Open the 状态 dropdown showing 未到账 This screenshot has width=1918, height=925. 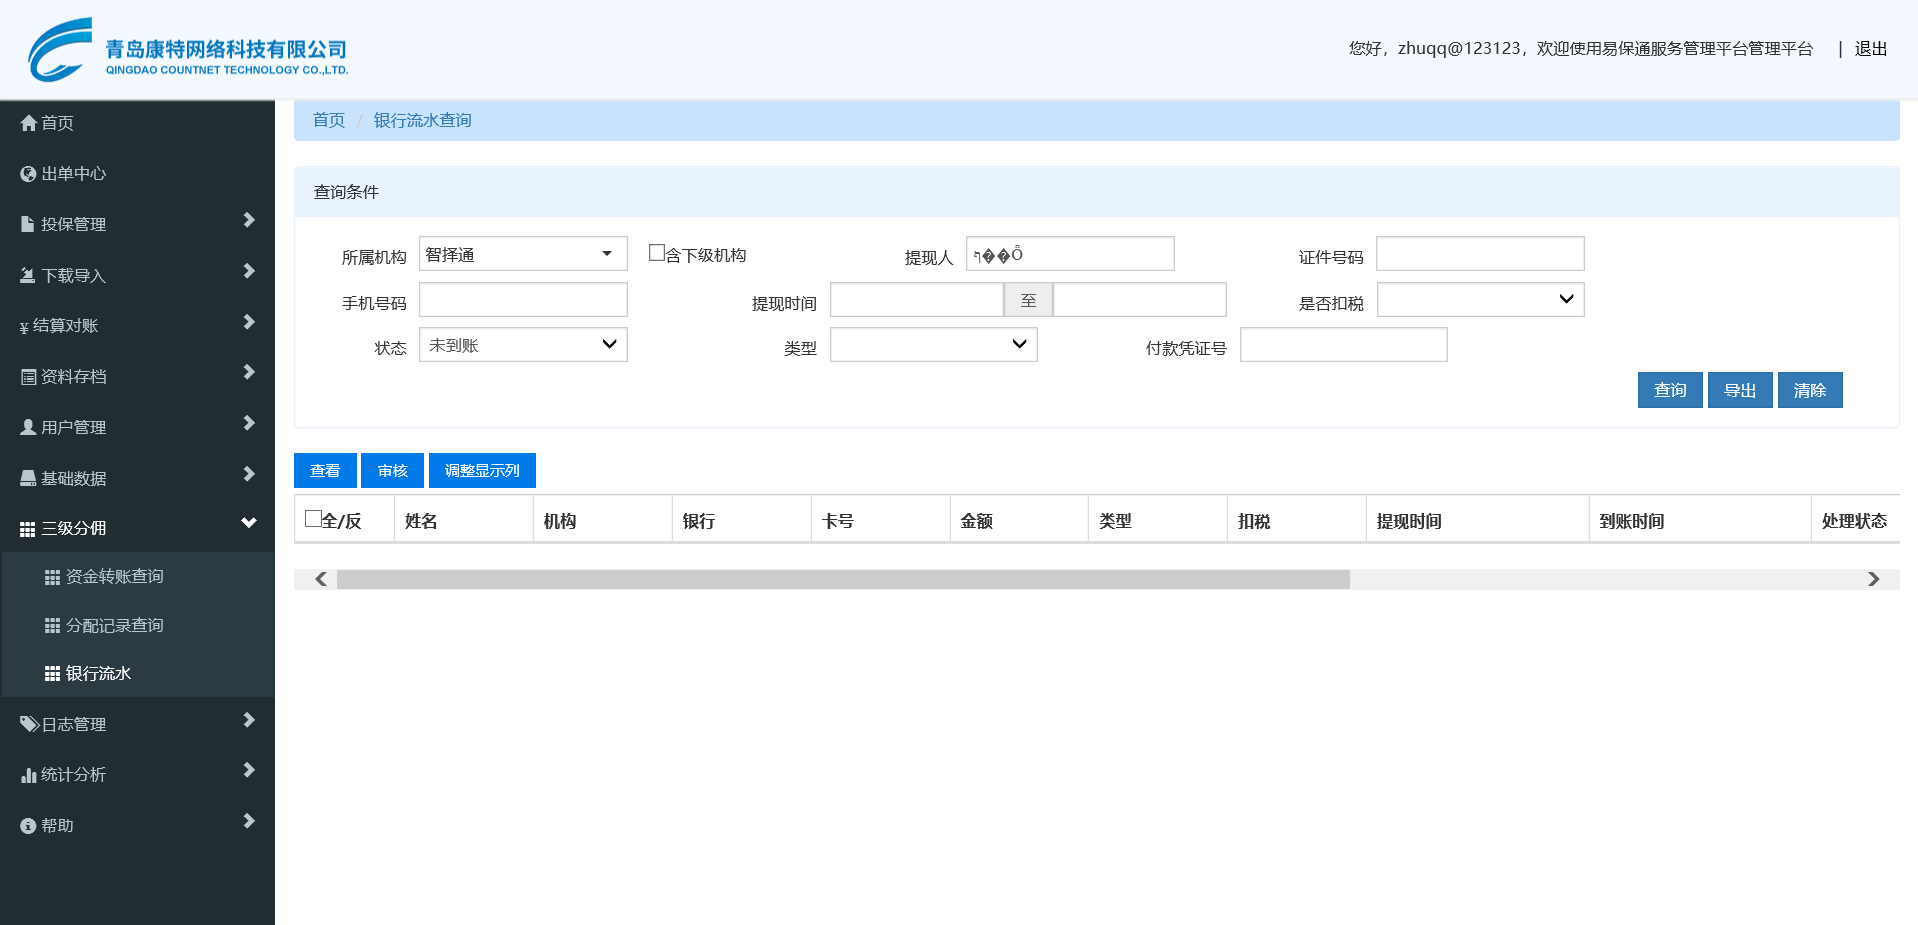(x=522, y=345)
